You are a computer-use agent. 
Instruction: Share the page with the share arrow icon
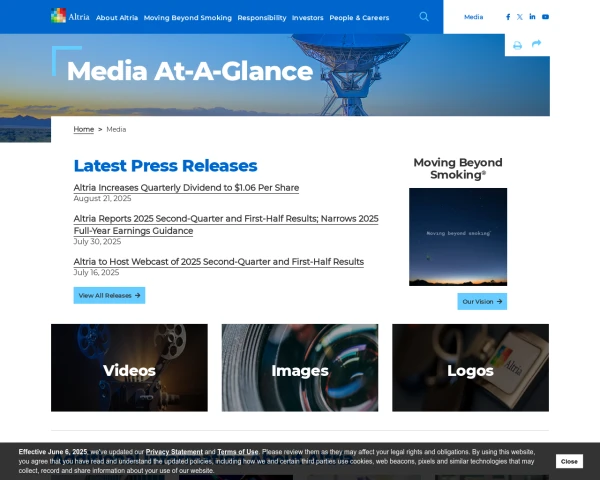point(536,43)
